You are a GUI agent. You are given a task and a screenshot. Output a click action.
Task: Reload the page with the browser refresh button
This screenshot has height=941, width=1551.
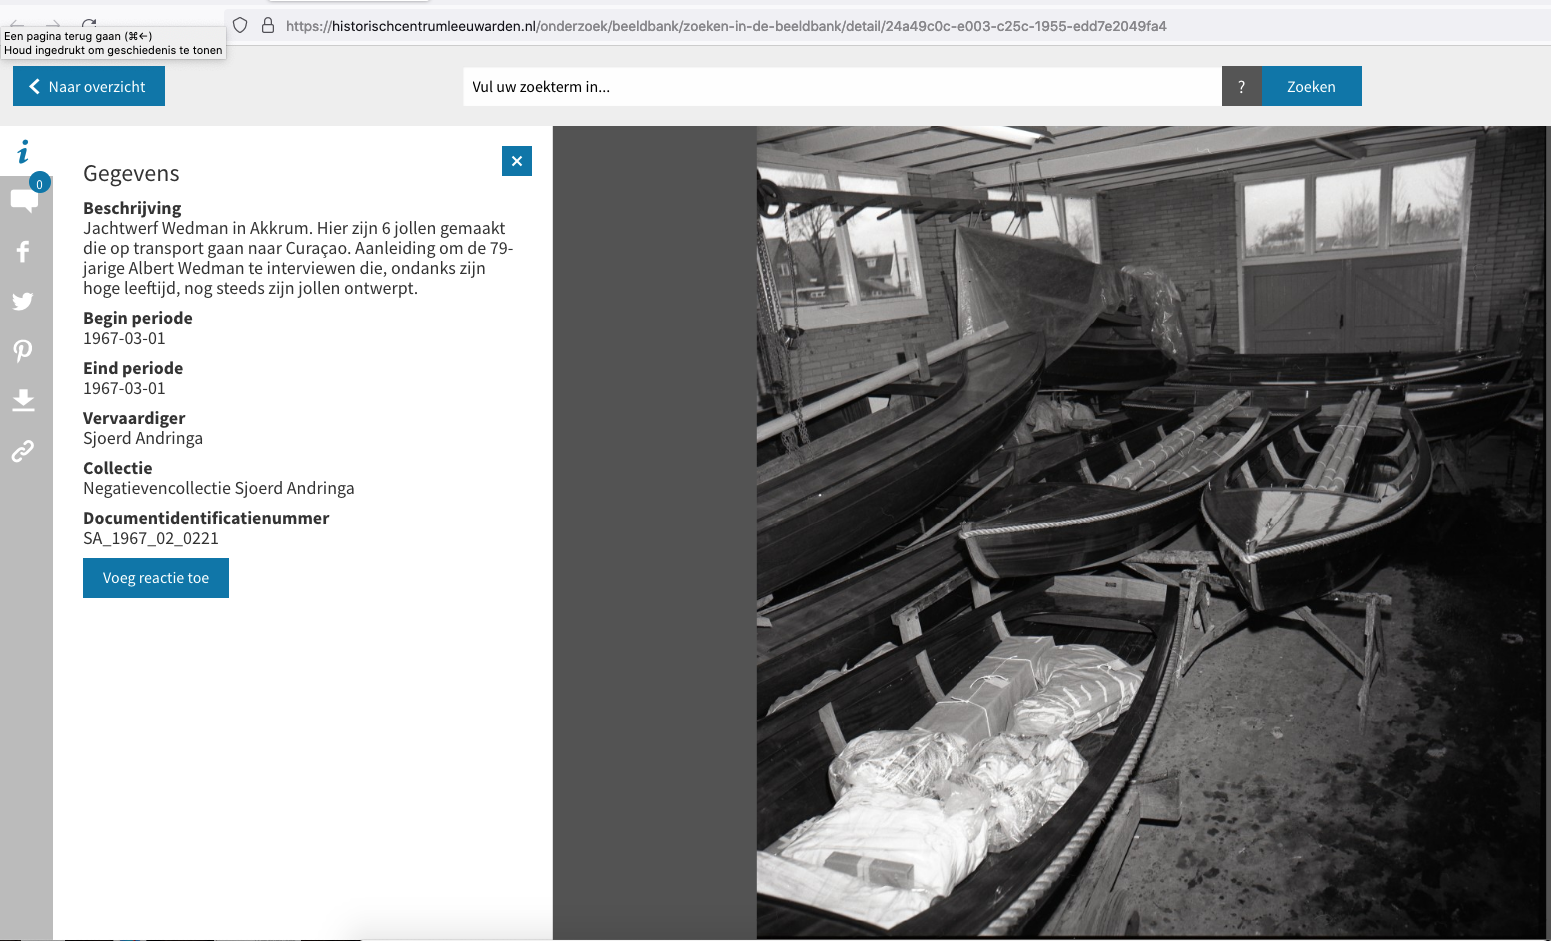[x=89, y=24]
